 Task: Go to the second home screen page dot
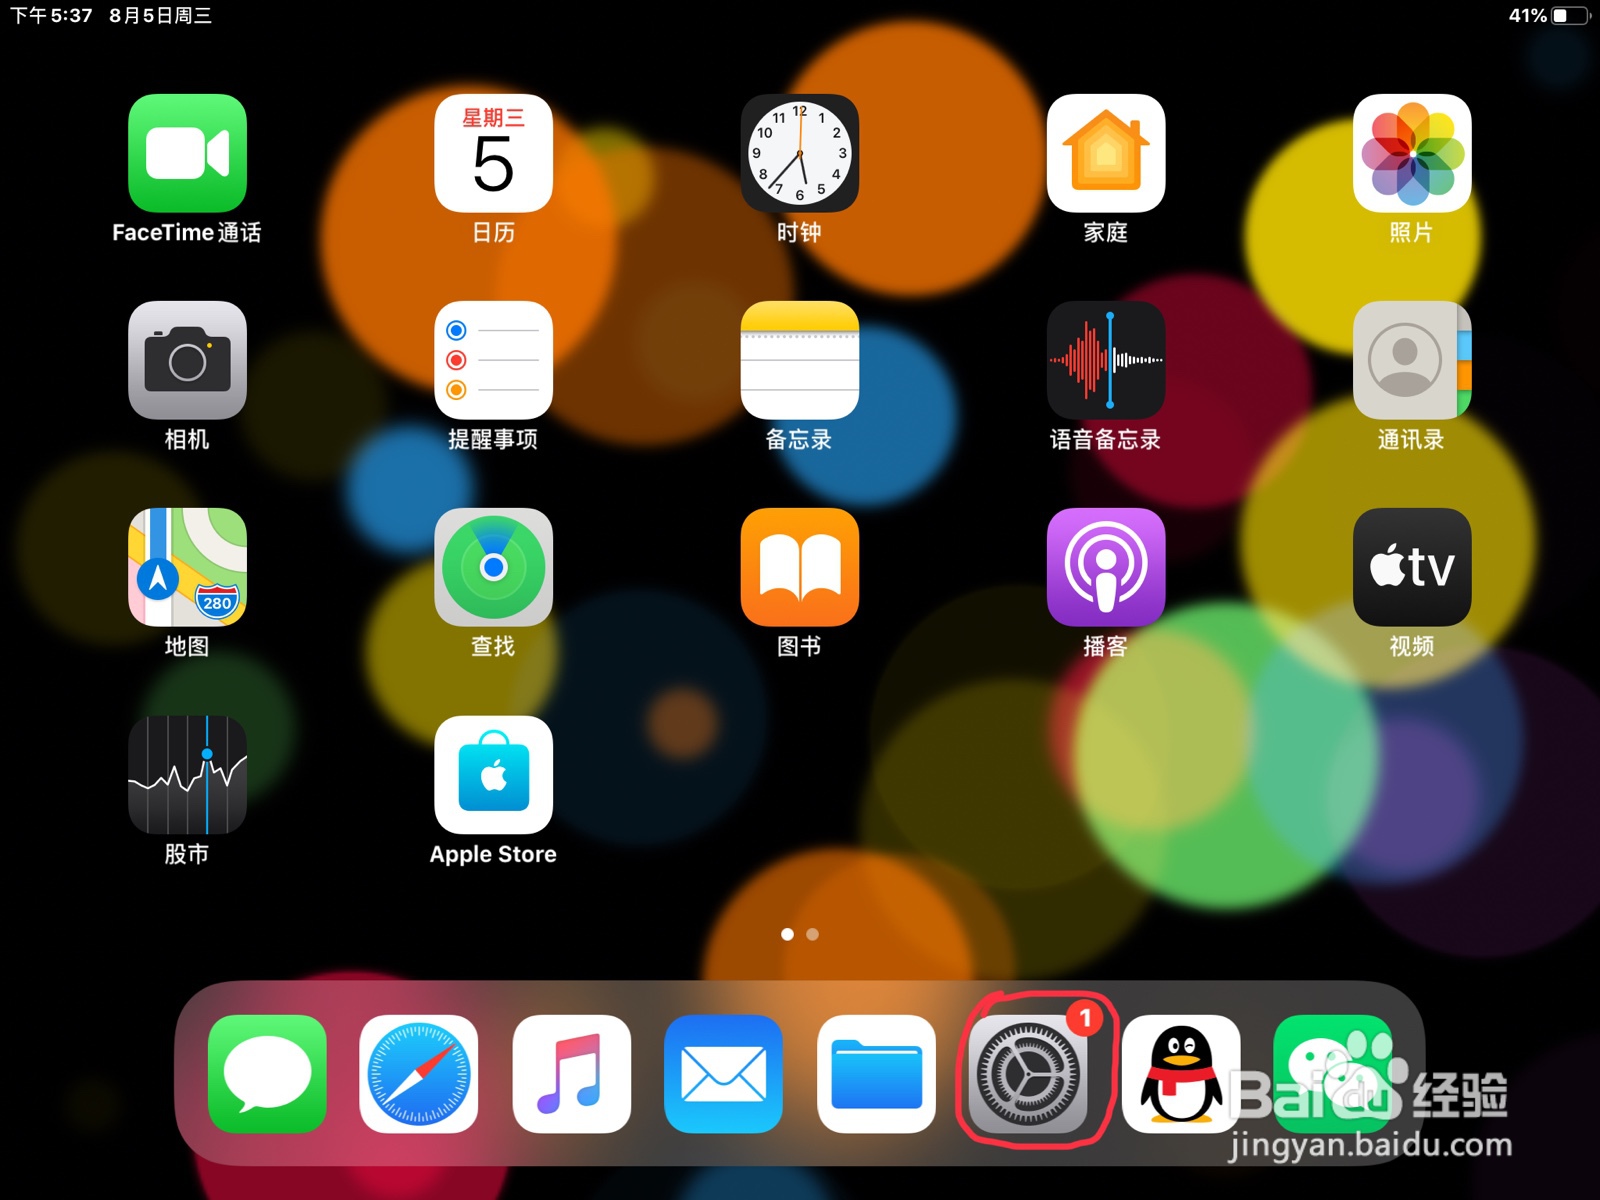coord(812,934)
